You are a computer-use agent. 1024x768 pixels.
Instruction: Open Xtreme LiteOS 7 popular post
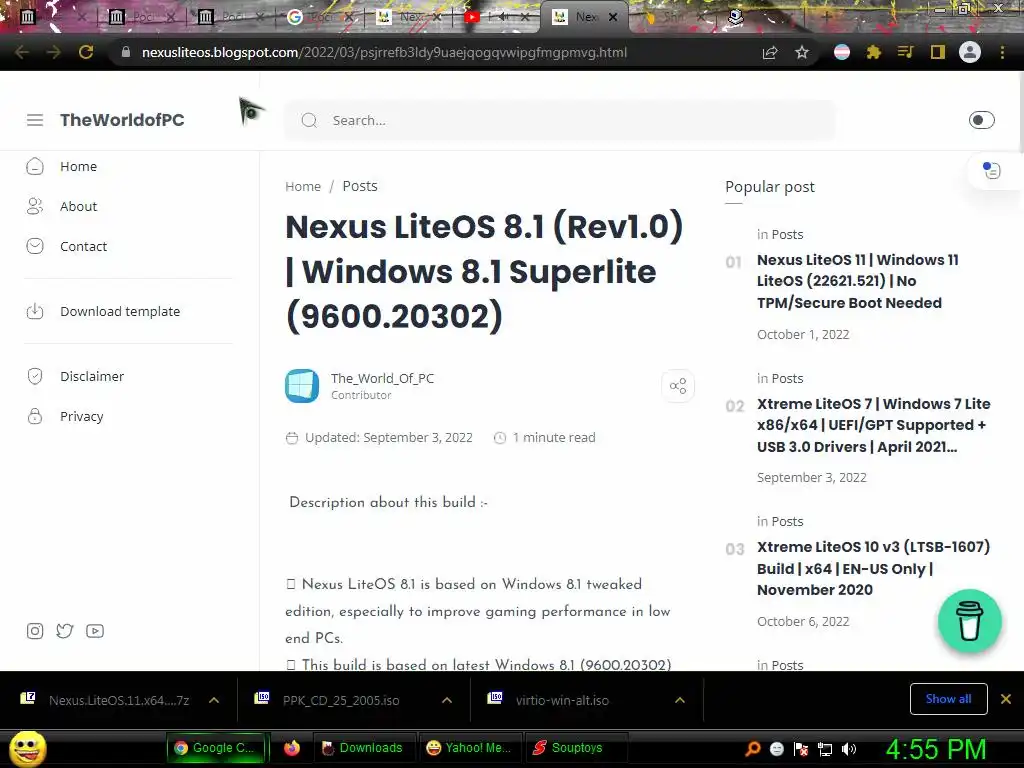click(873, 425)
